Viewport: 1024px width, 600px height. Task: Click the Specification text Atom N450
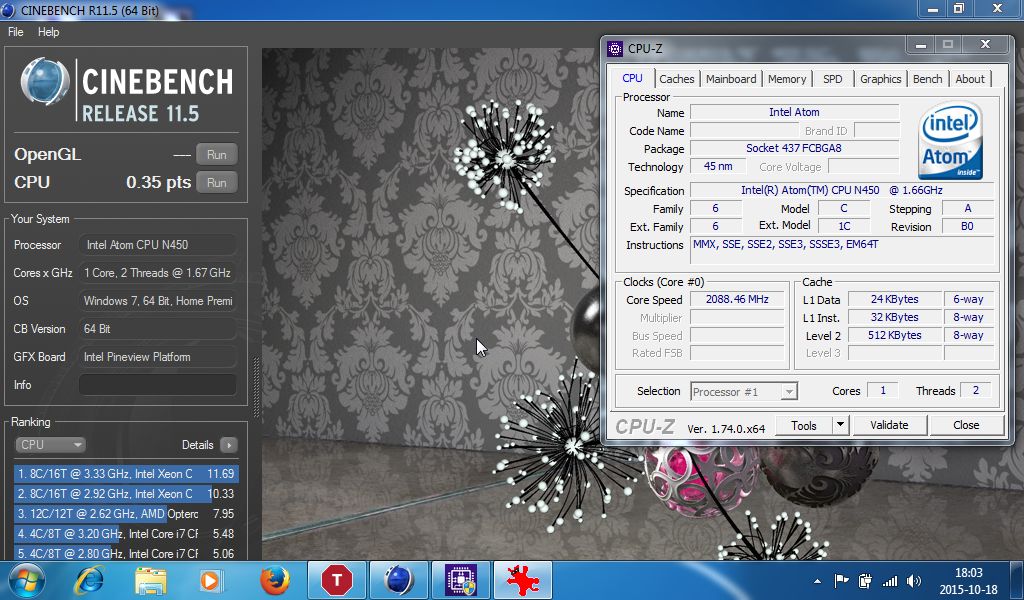pyautogui.click(x=841, y=191)
